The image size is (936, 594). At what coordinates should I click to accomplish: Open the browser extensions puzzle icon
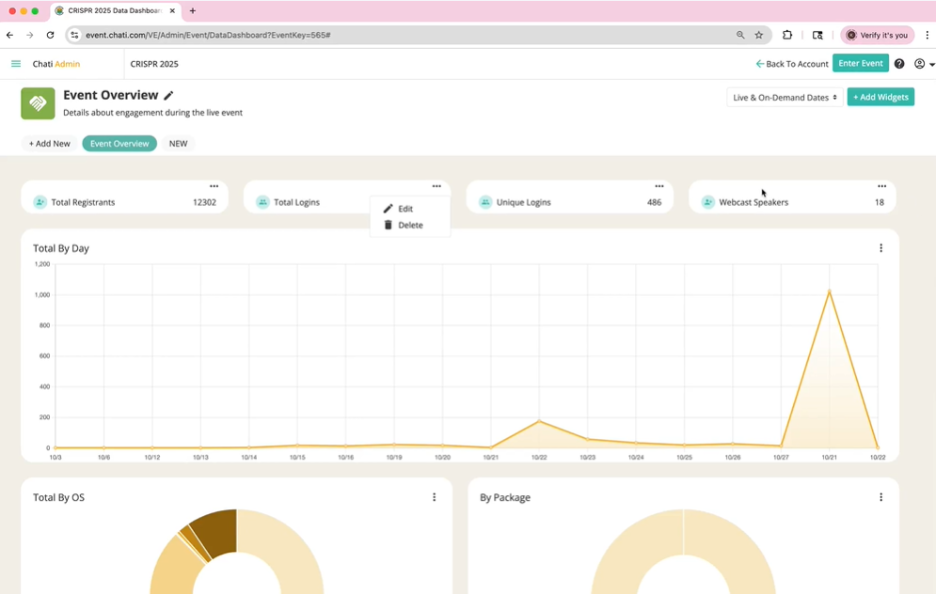[788, 35]
